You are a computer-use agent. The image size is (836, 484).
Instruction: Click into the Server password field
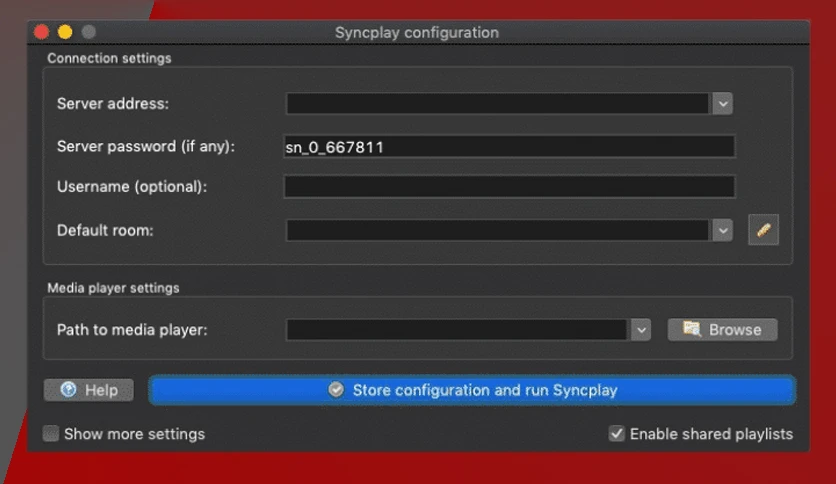pyautogui.click(x=510, y=147)
